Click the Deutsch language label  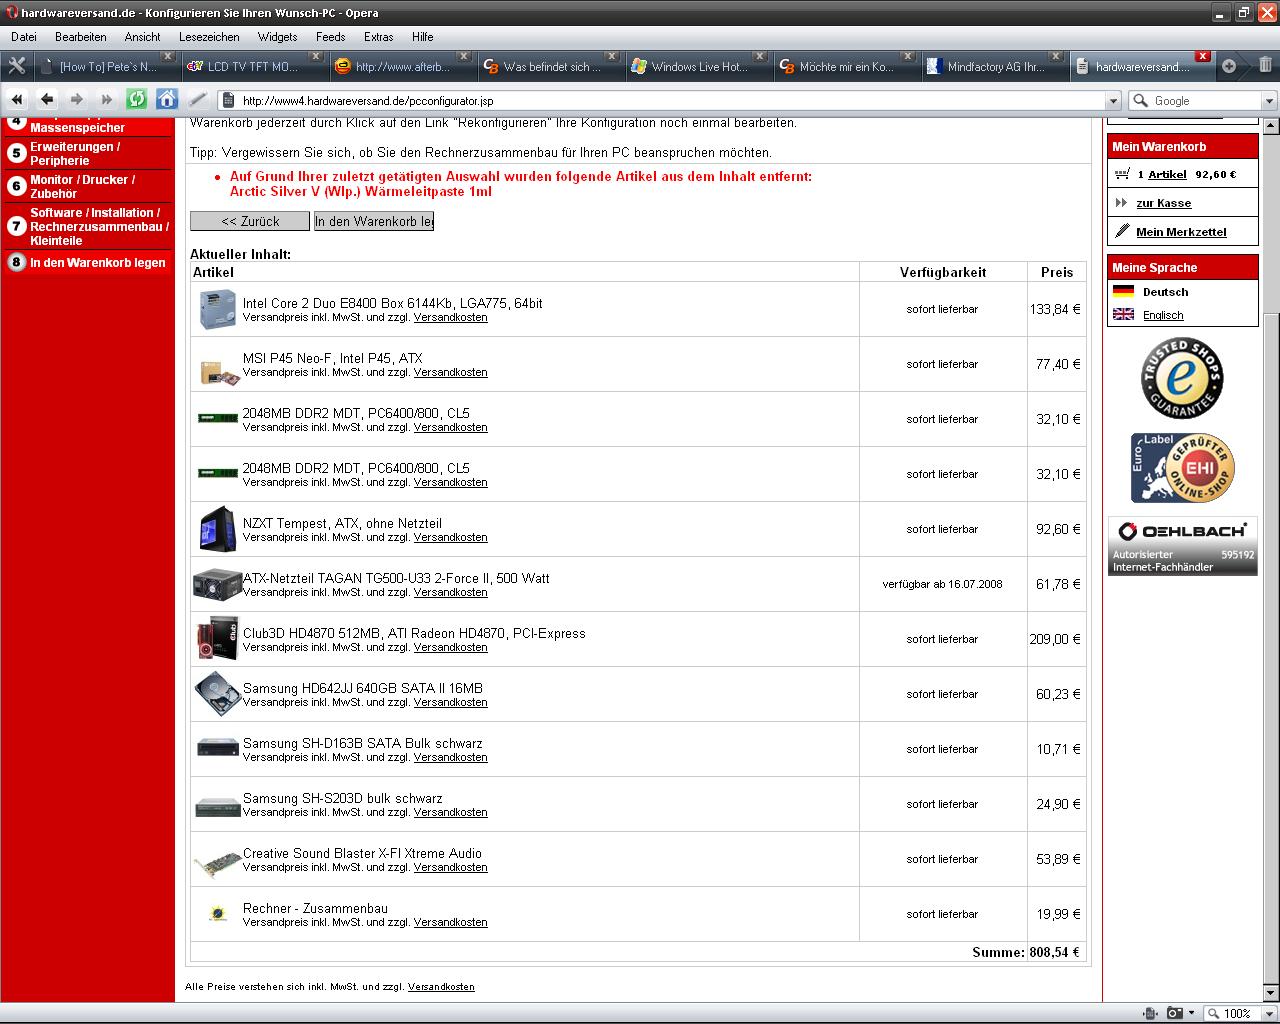[x=1165, y=292]
